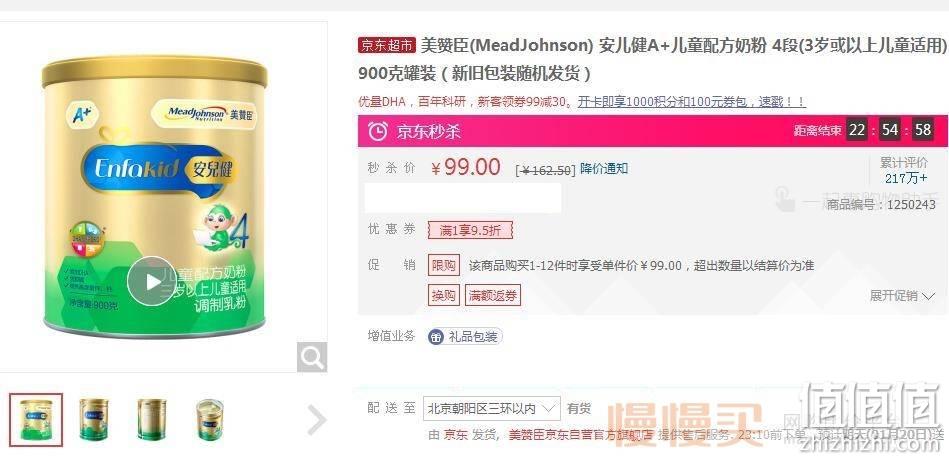Select the second product thumbnail

[x=94, y=419]
